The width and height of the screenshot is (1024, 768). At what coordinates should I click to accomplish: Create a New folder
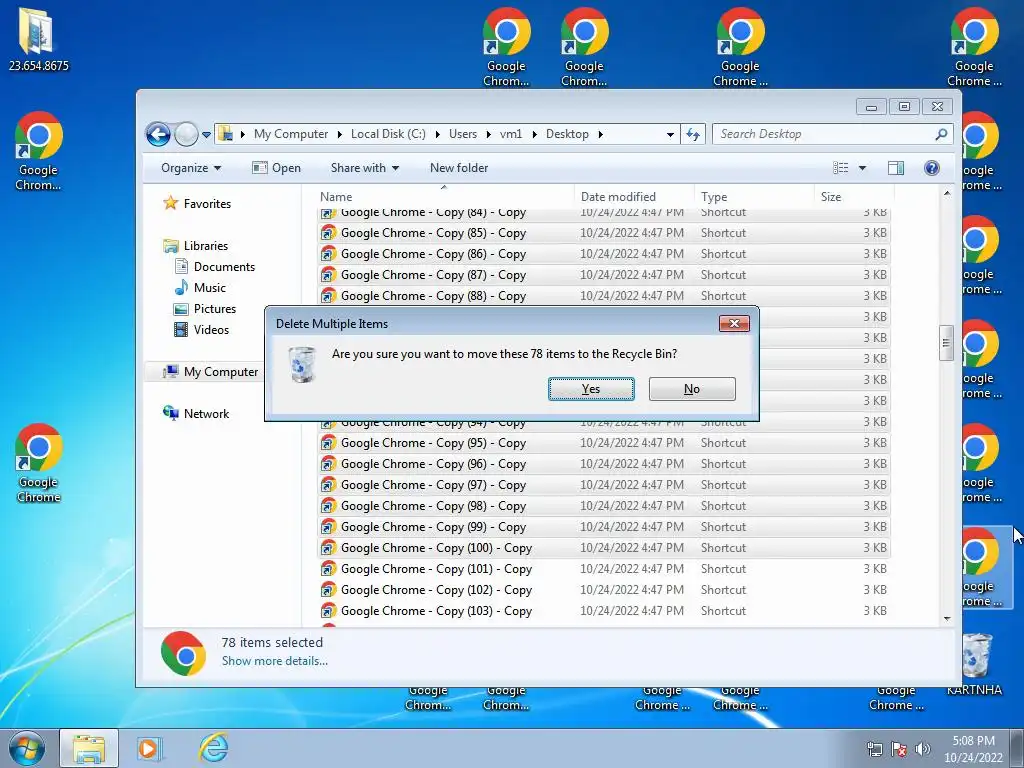(x=459, y=168)
